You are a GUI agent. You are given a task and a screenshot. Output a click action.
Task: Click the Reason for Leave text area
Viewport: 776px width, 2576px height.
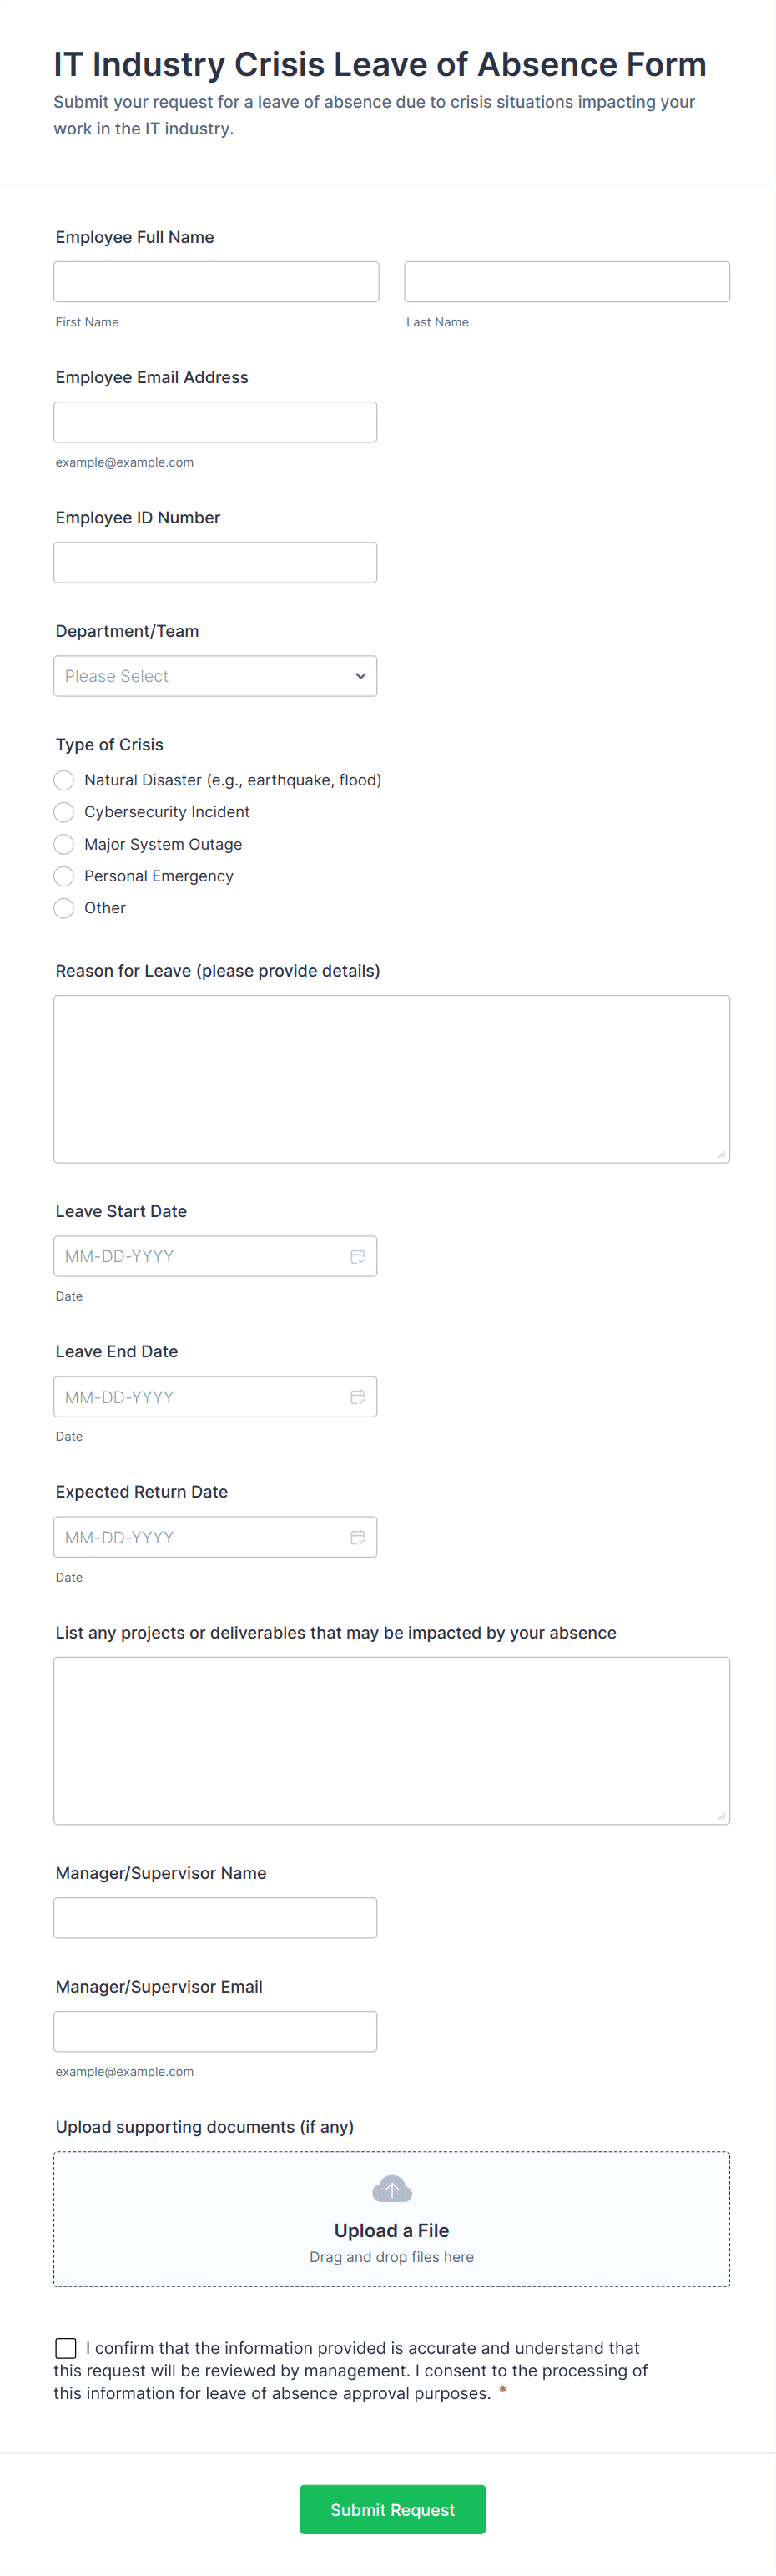(x=391, y=1078)
